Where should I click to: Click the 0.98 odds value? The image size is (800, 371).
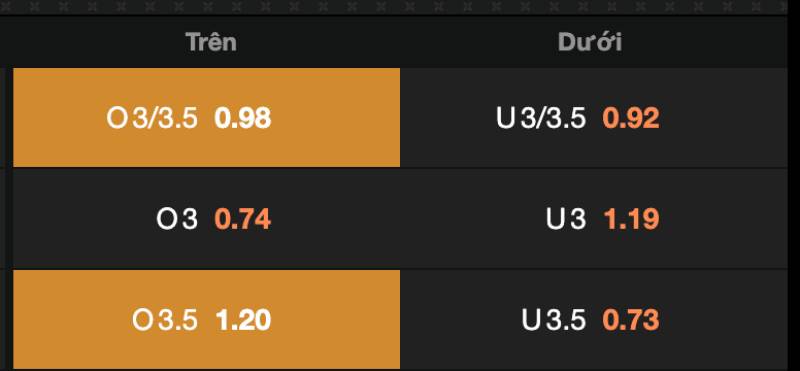pyautogui.click(x=243, y=118)
